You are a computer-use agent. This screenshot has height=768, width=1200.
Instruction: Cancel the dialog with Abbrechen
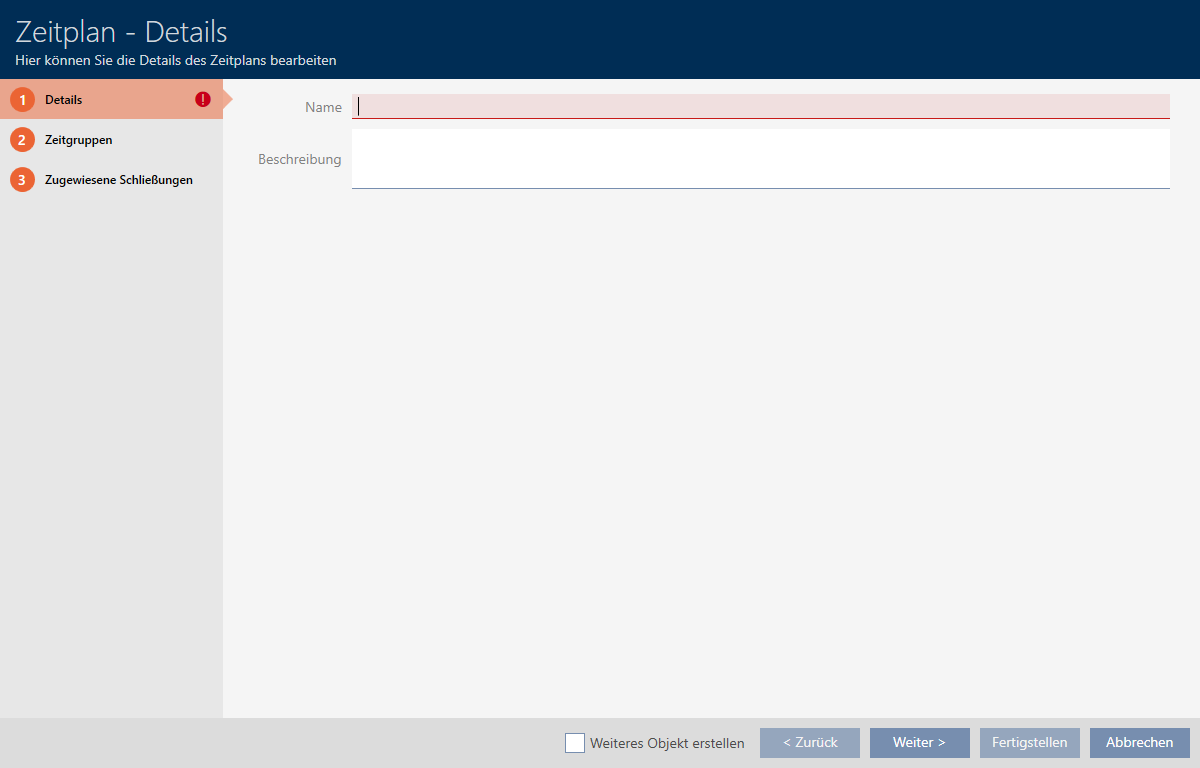(1139, 743)
